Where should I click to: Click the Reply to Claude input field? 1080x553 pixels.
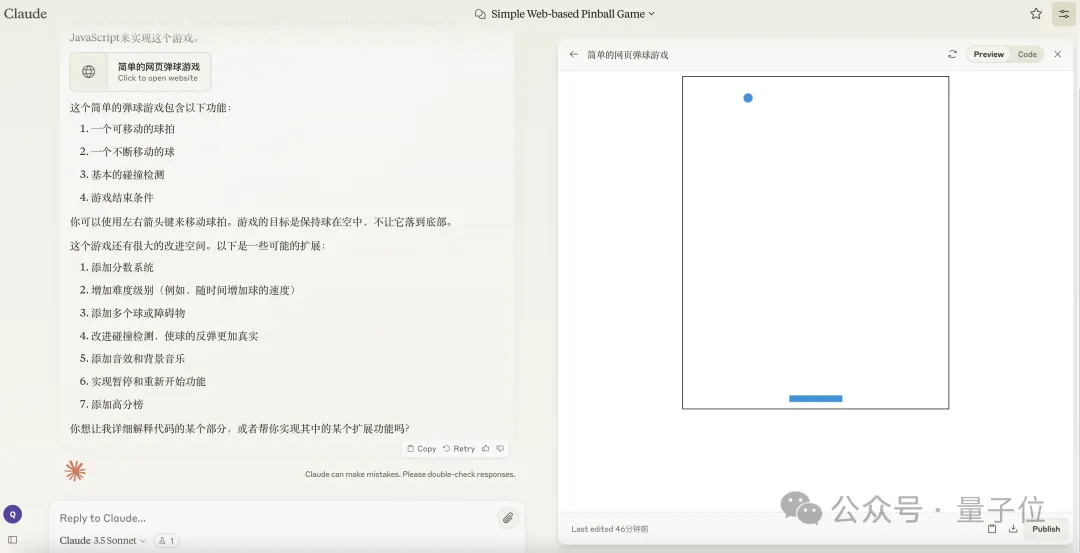pyautogui.click(x=270, y=518)
